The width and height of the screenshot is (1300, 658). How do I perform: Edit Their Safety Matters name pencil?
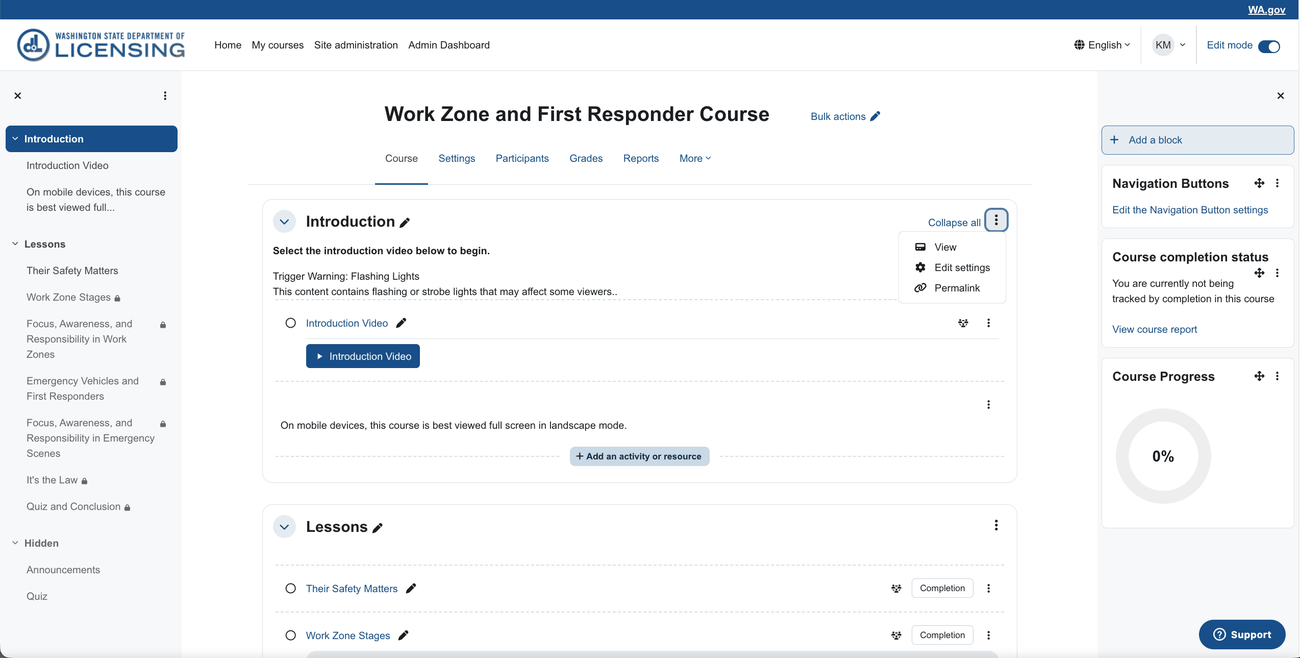(411, 589)
